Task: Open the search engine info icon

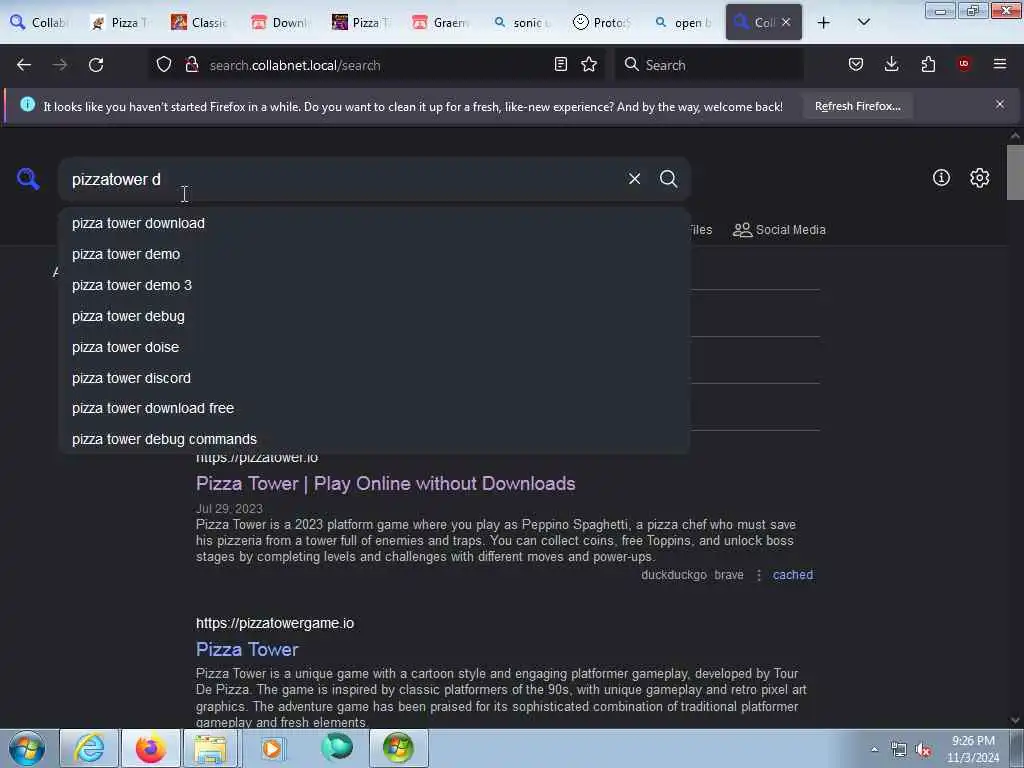Action: (x=941, y=178)
